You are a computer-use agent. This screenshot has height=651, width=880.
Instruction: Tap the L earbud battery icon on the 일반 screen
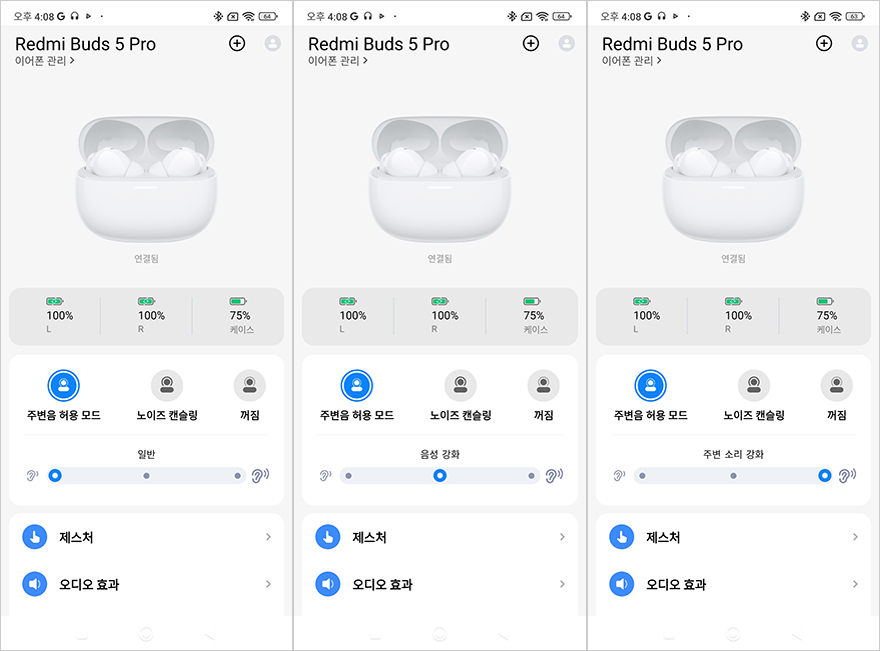click(54, 301)
